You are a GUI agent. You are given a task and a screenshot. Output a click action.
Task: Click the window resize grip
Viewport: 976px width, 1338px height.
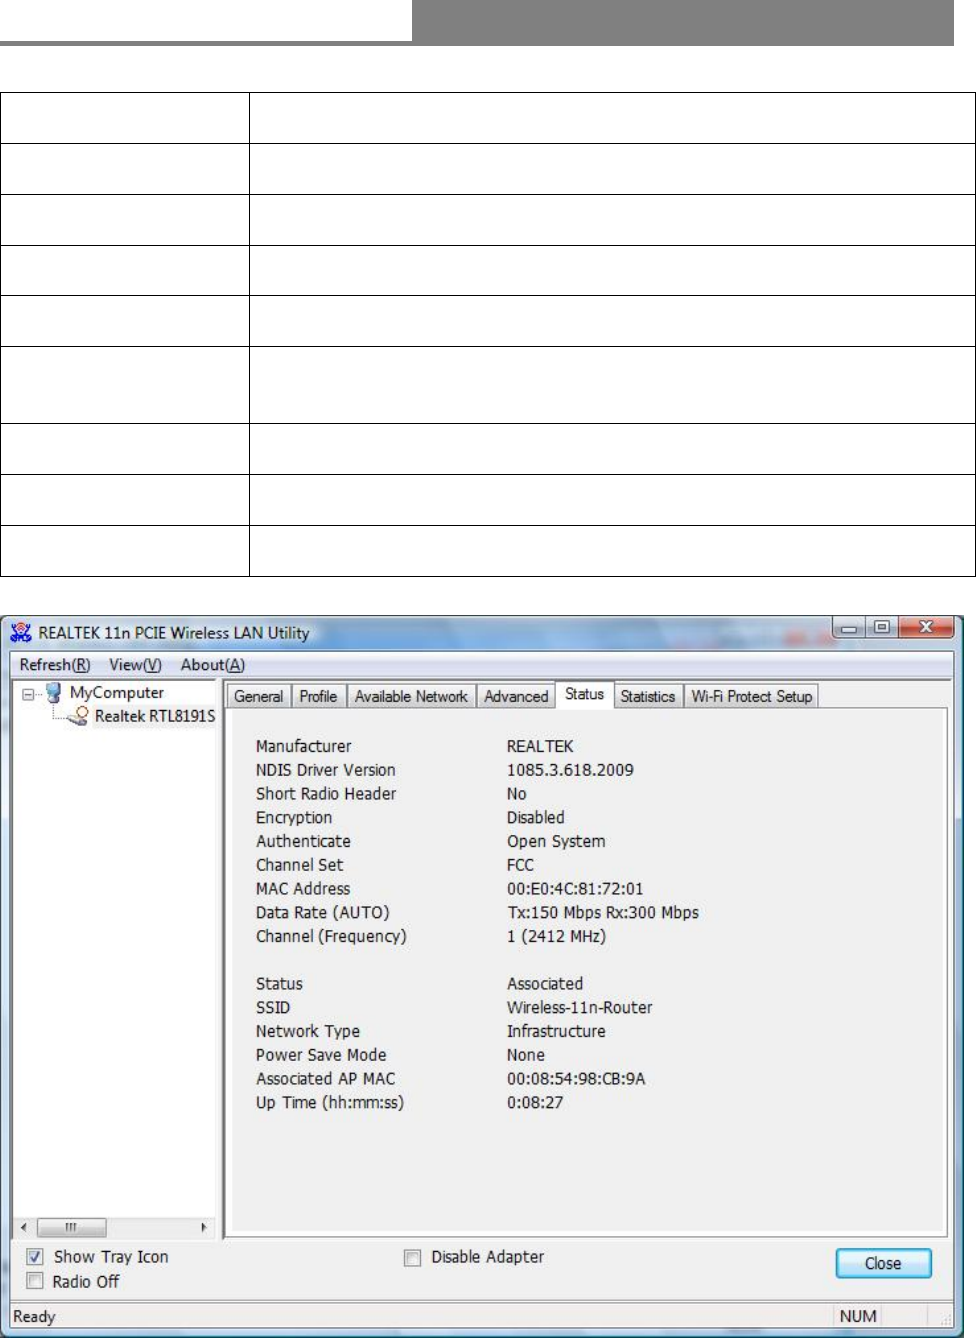tap(946, 1320)
